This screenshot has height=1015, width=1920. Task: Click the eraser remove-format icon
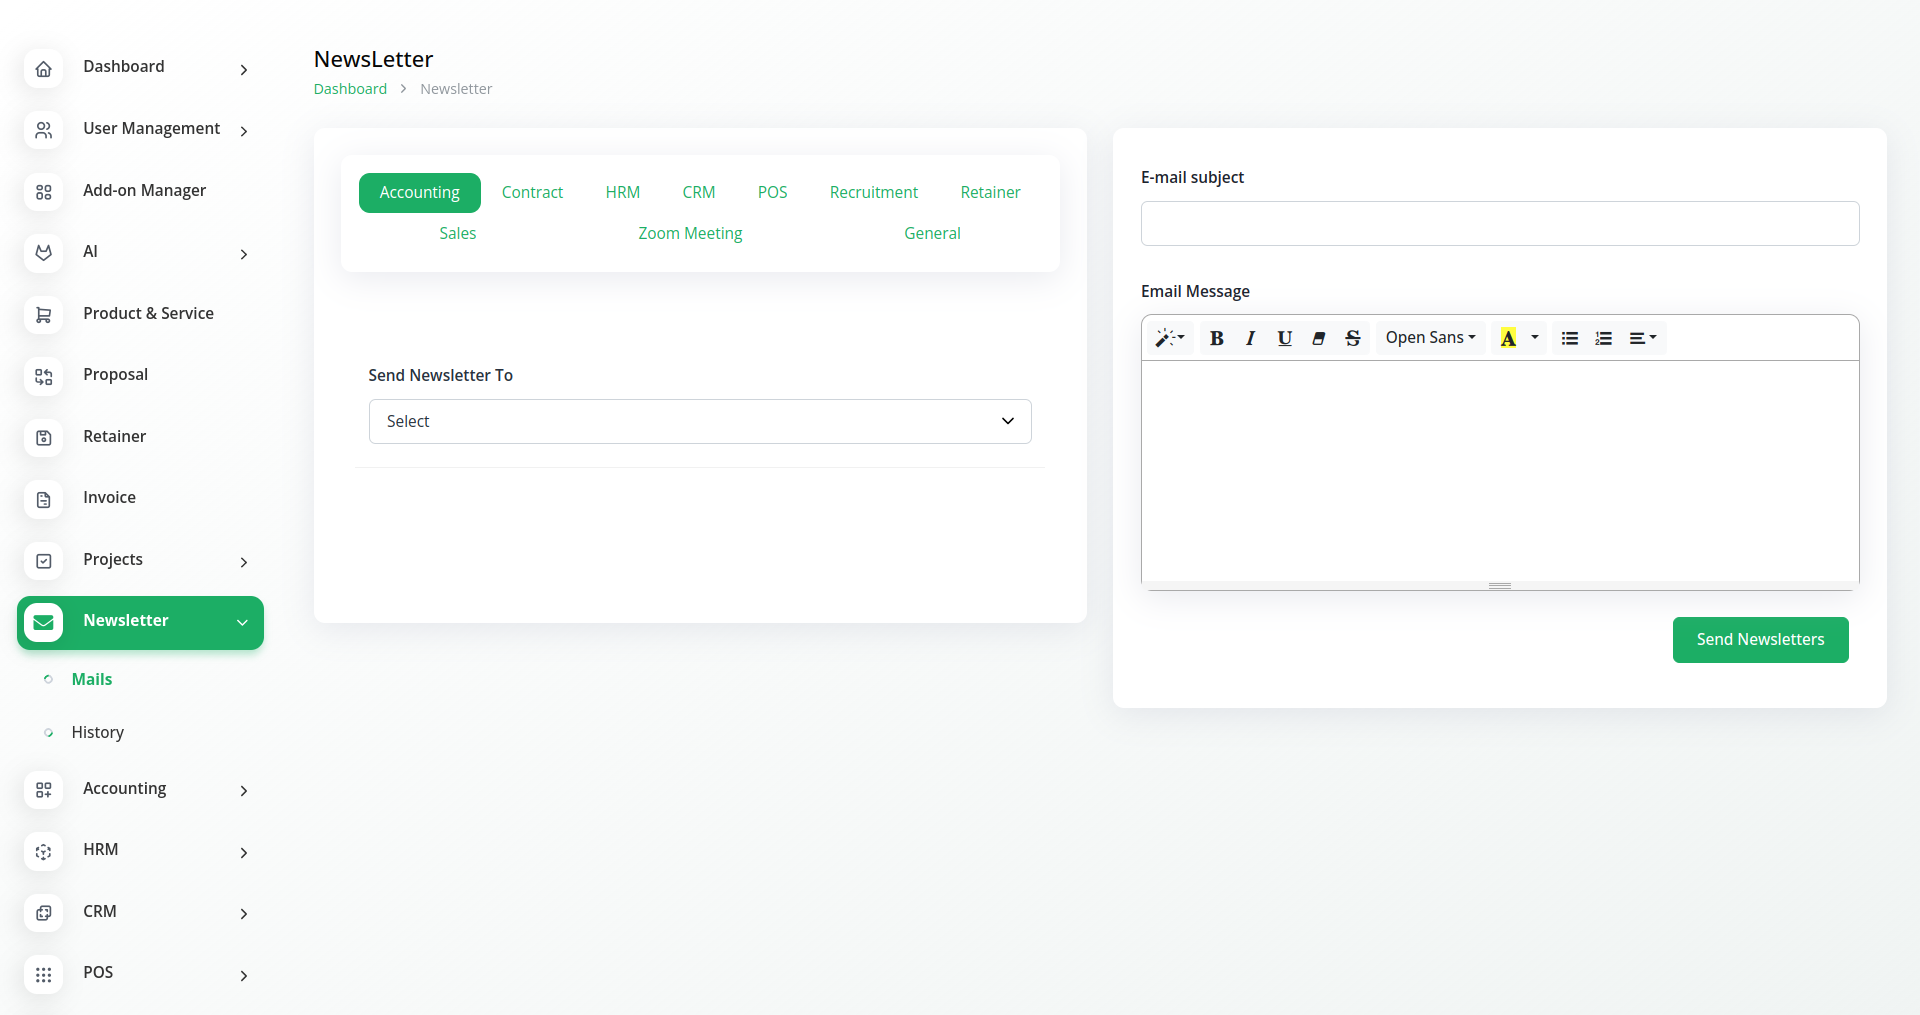pos(1319,338)
